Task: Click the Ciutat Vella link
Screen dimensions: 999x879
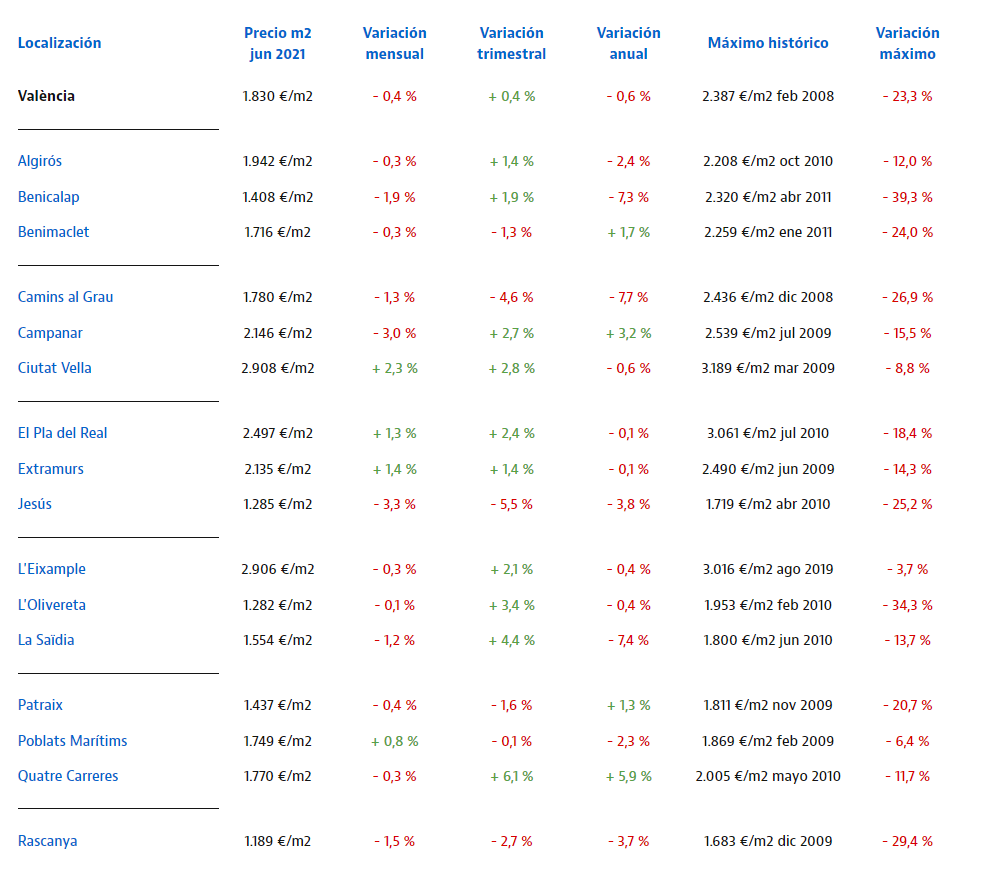Action: point(54,368)
